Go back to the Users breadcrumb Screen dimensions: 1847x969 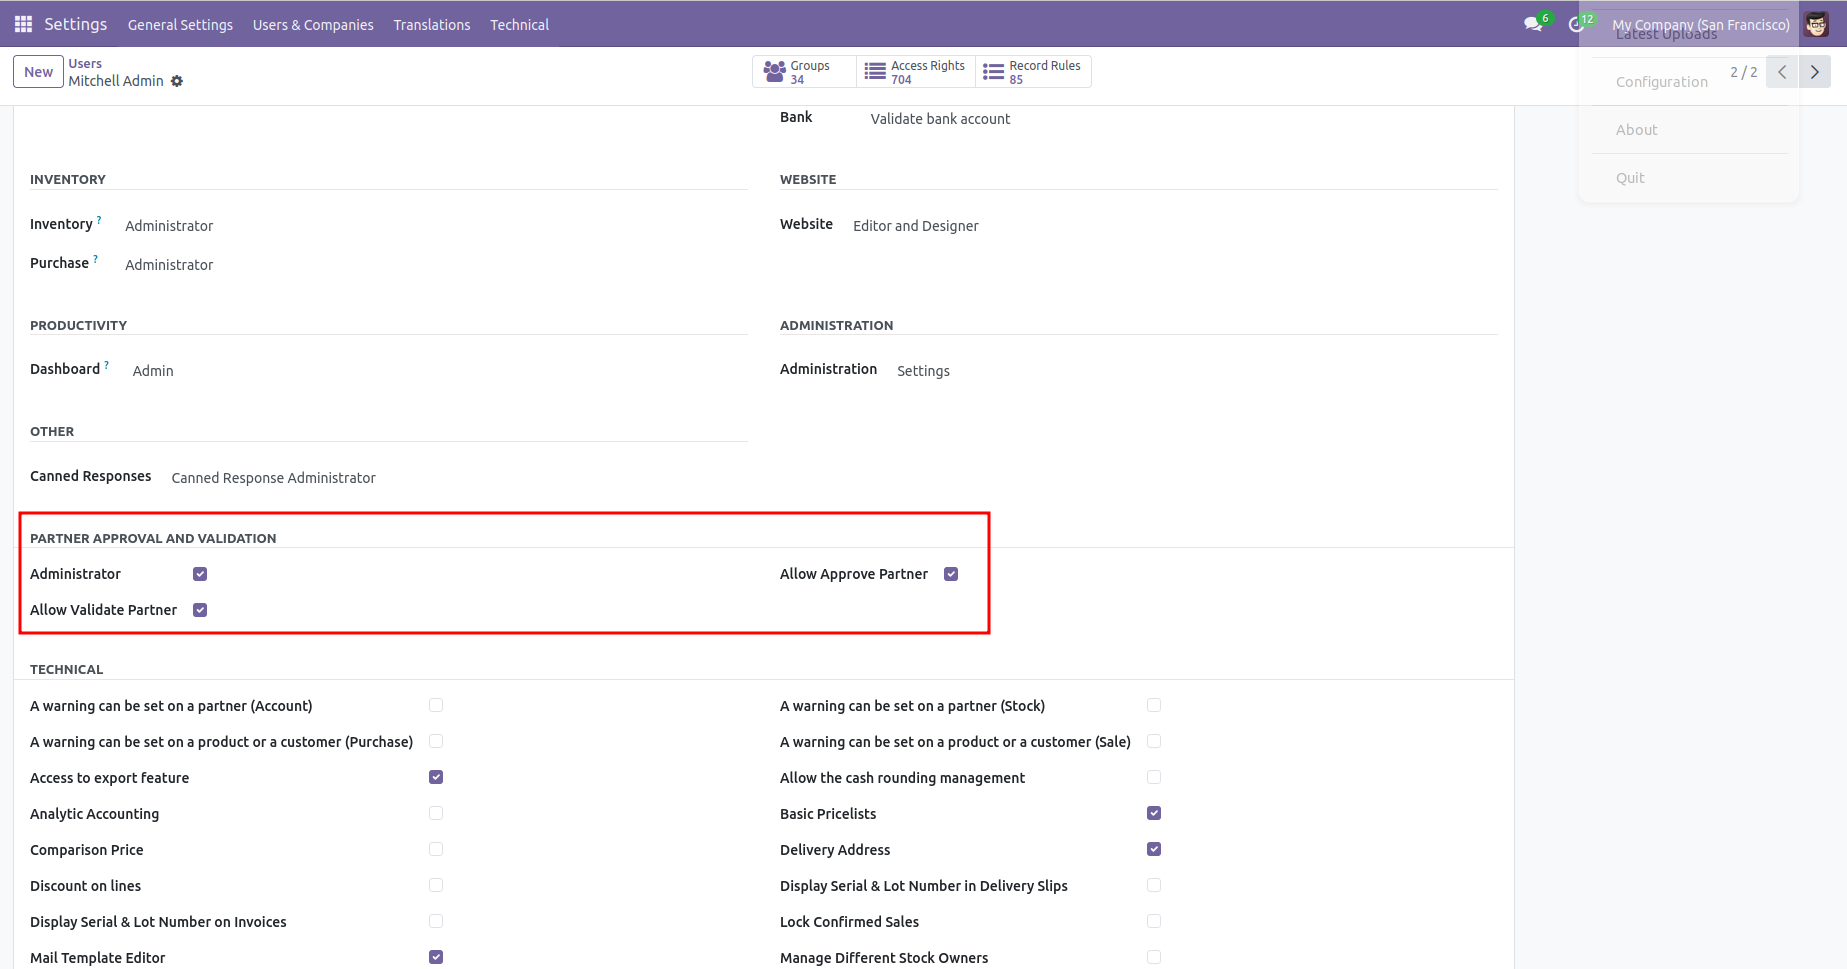(85, 63)
